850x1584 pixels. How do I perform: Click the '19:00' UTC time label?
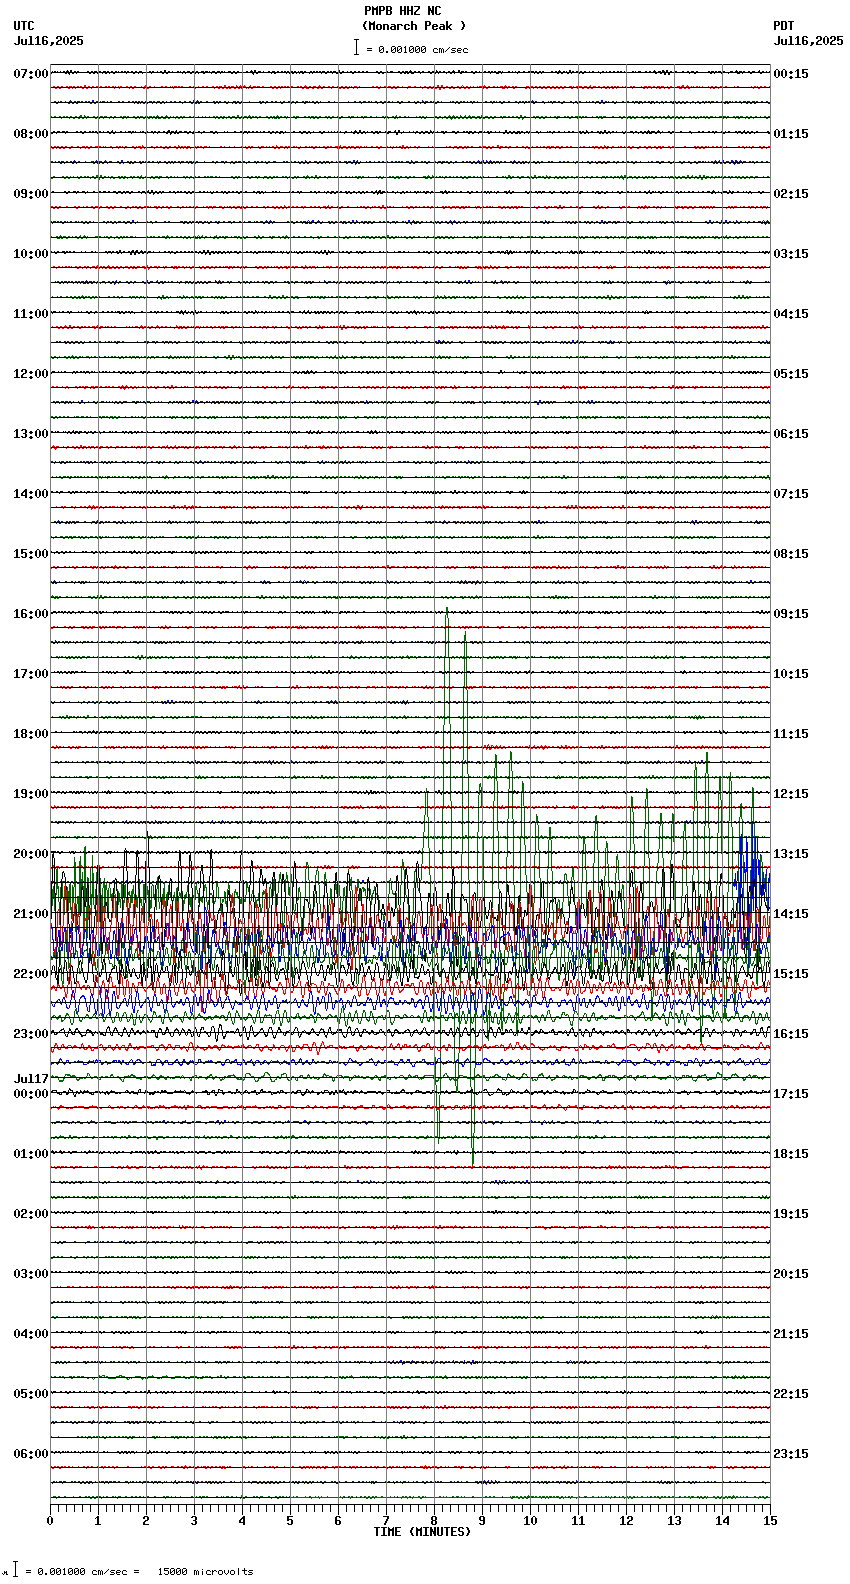(x=31, y=794)
